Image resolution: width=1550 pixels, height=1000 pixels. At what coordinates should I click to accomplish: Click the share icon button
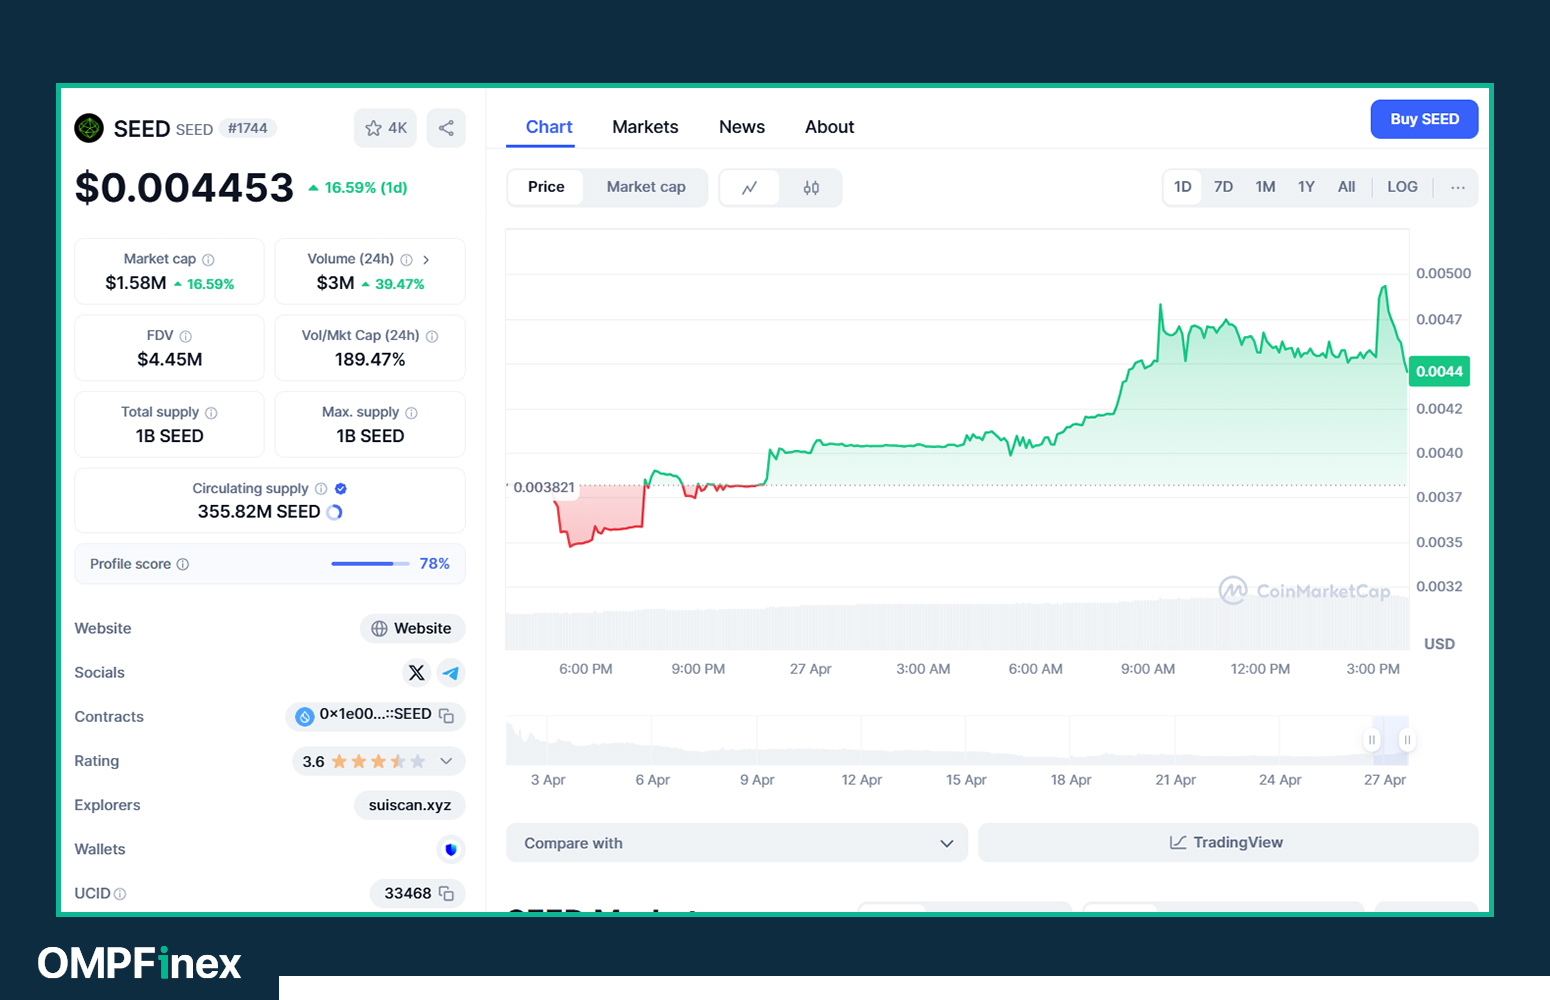tap(446, 128)
